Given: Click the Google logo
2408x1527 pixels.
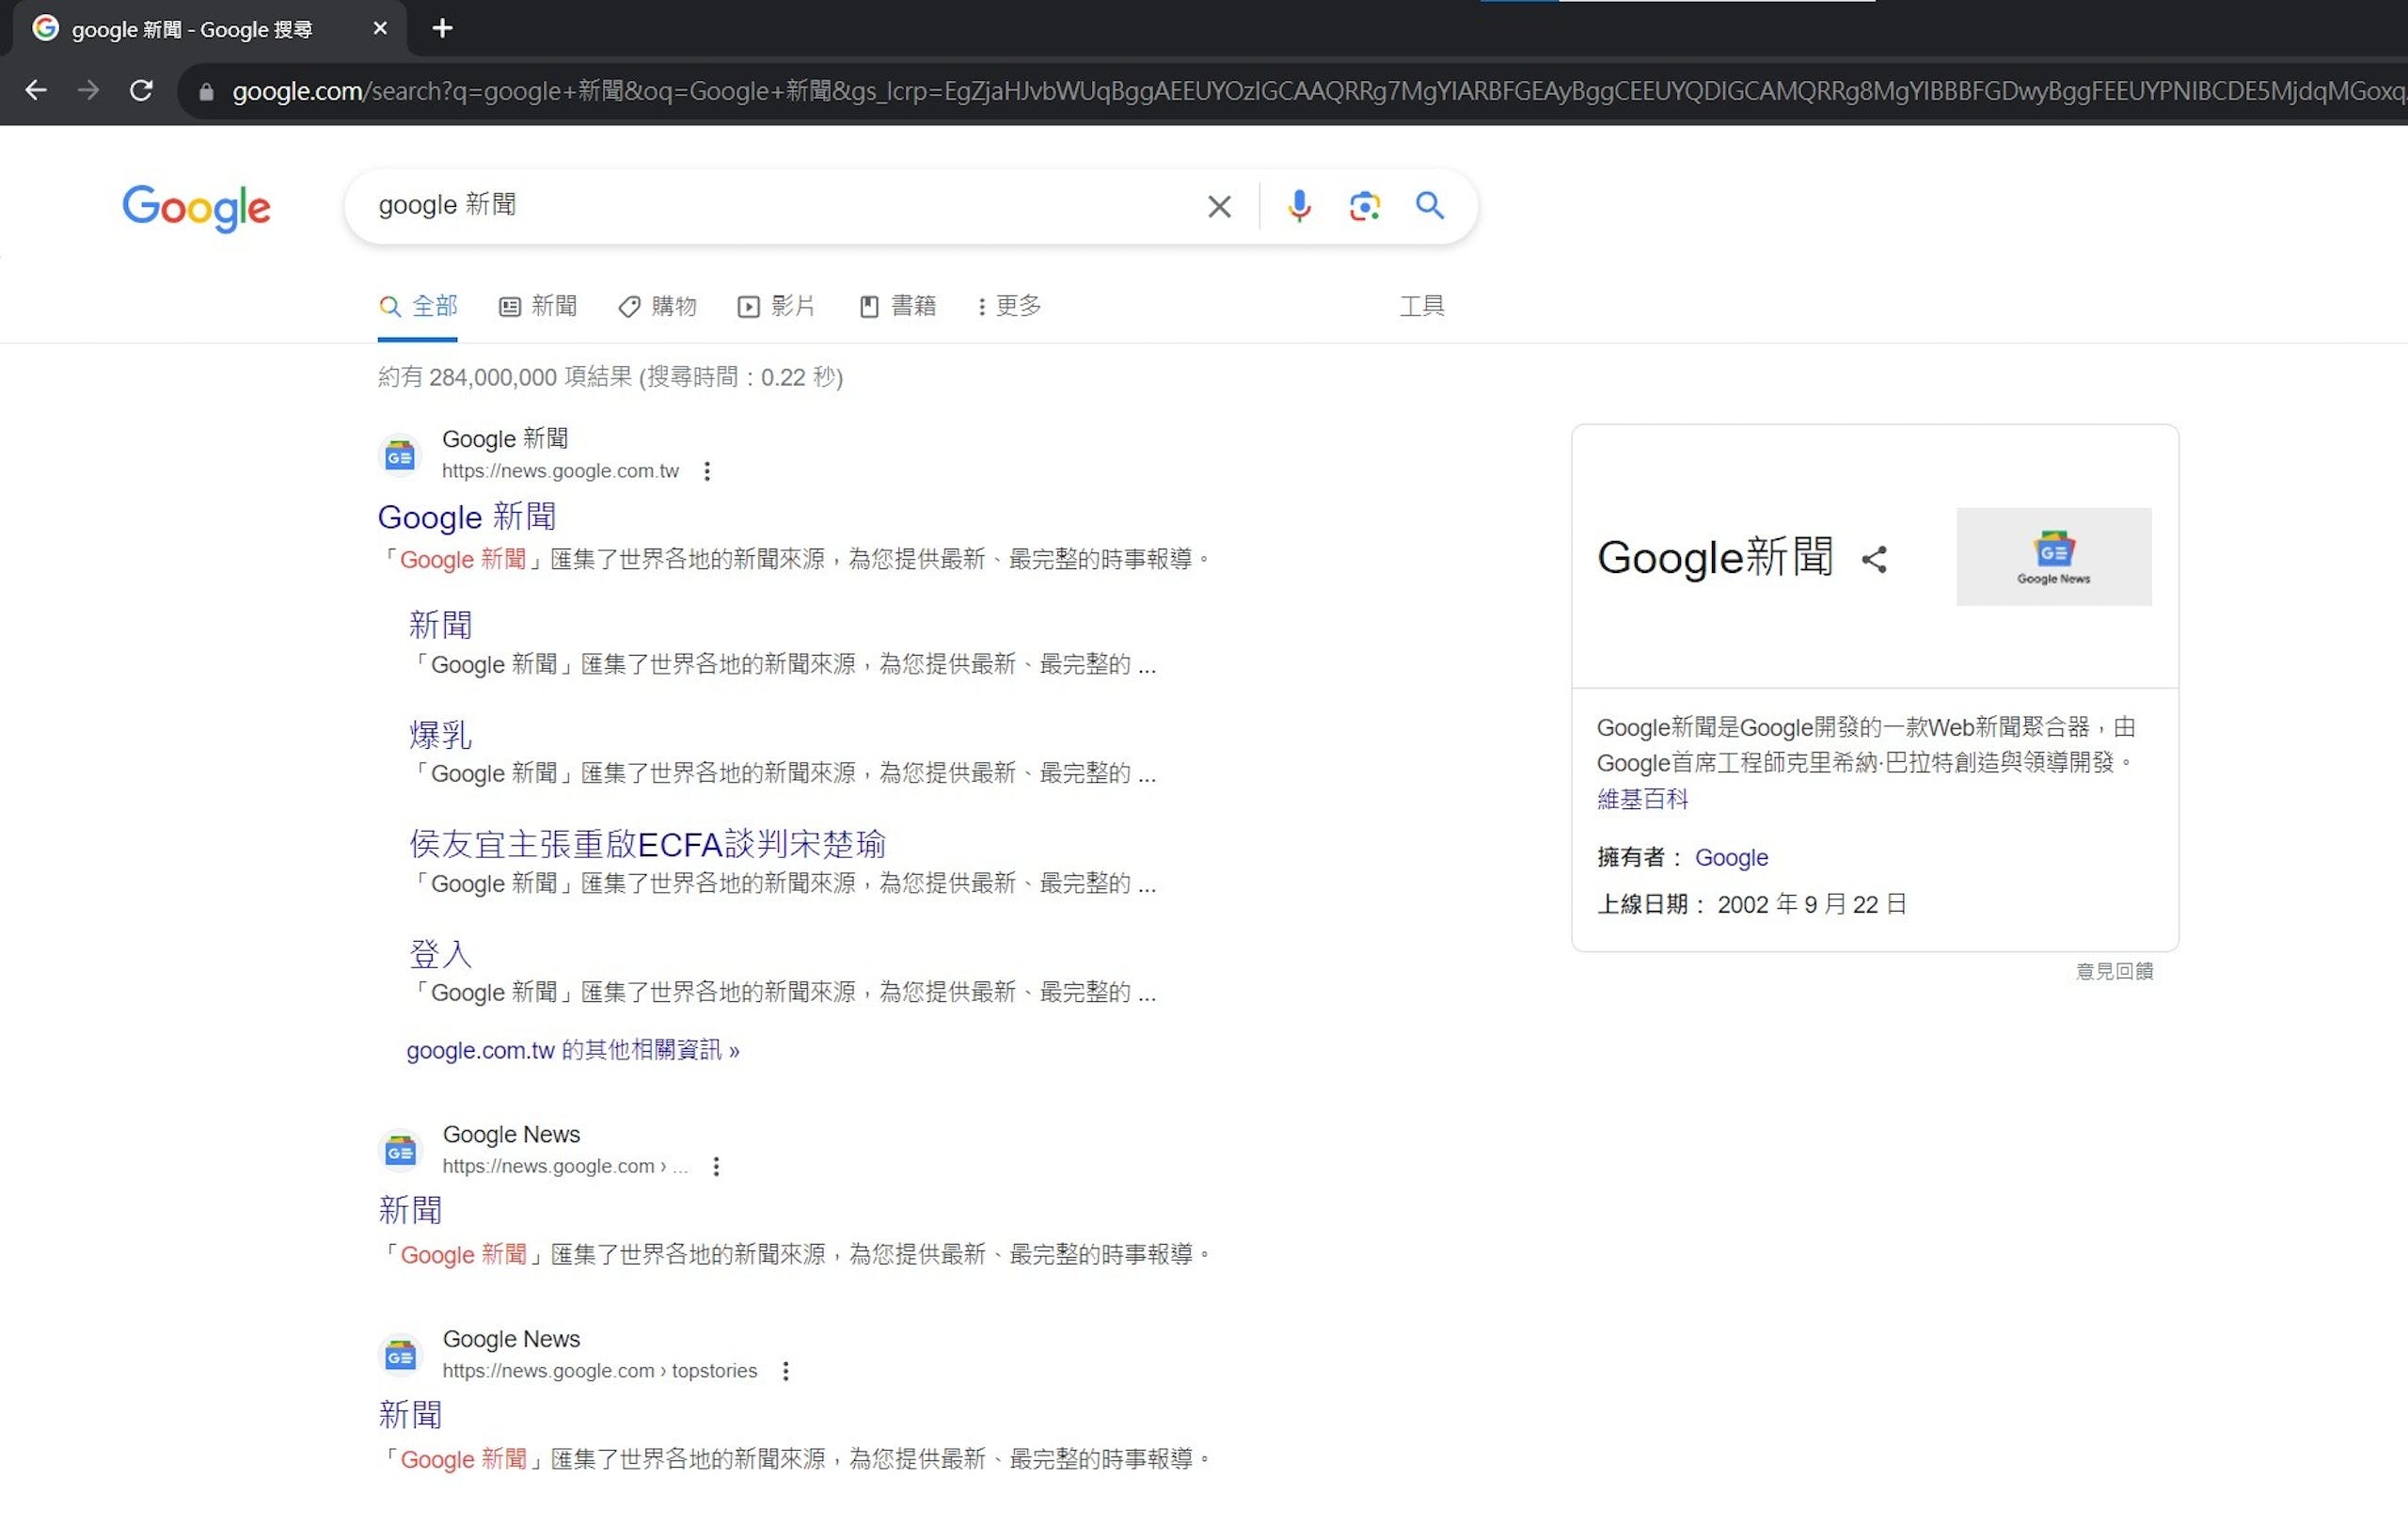Looking at the screenshot, I should 196,207.
